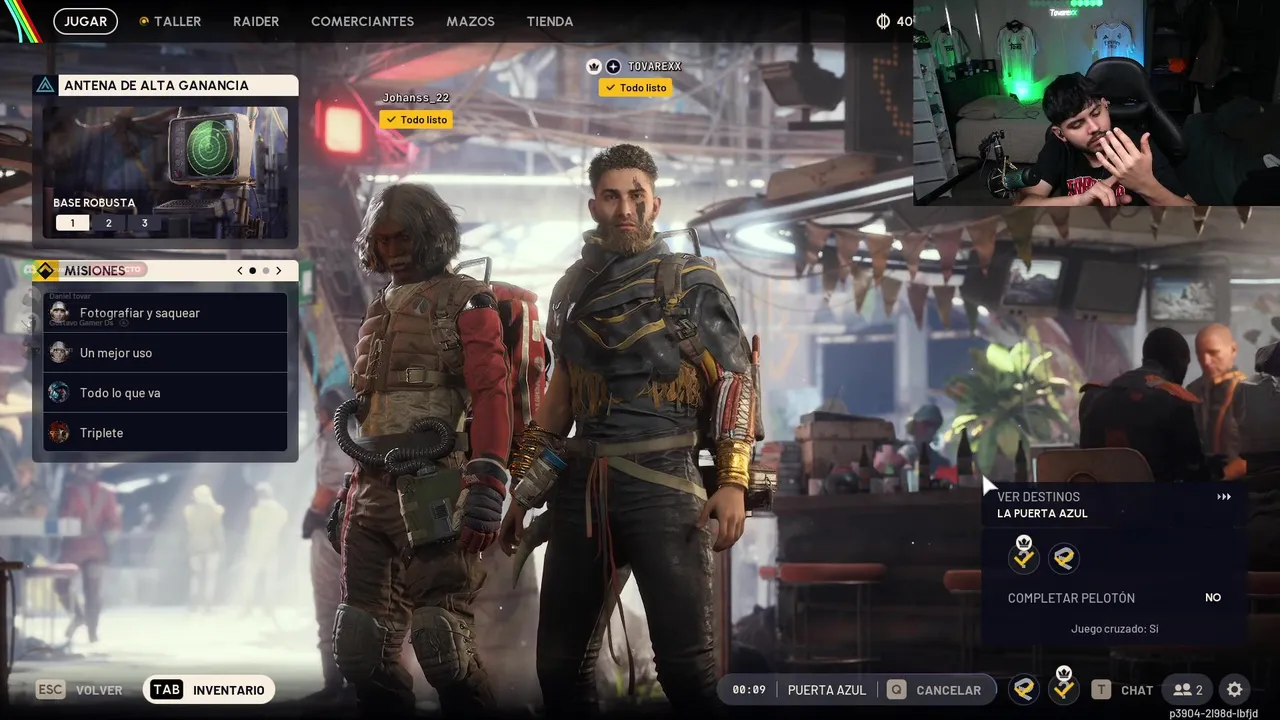
Task: Click VOLVER to go back
Action: coord(99,690)
